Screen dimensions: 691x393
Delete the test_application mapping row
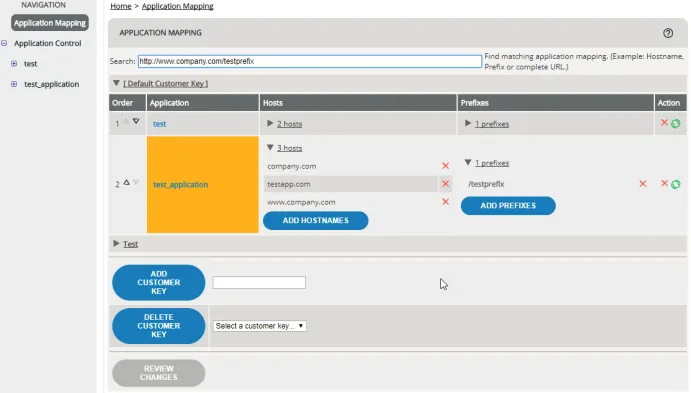pos(664,183)
